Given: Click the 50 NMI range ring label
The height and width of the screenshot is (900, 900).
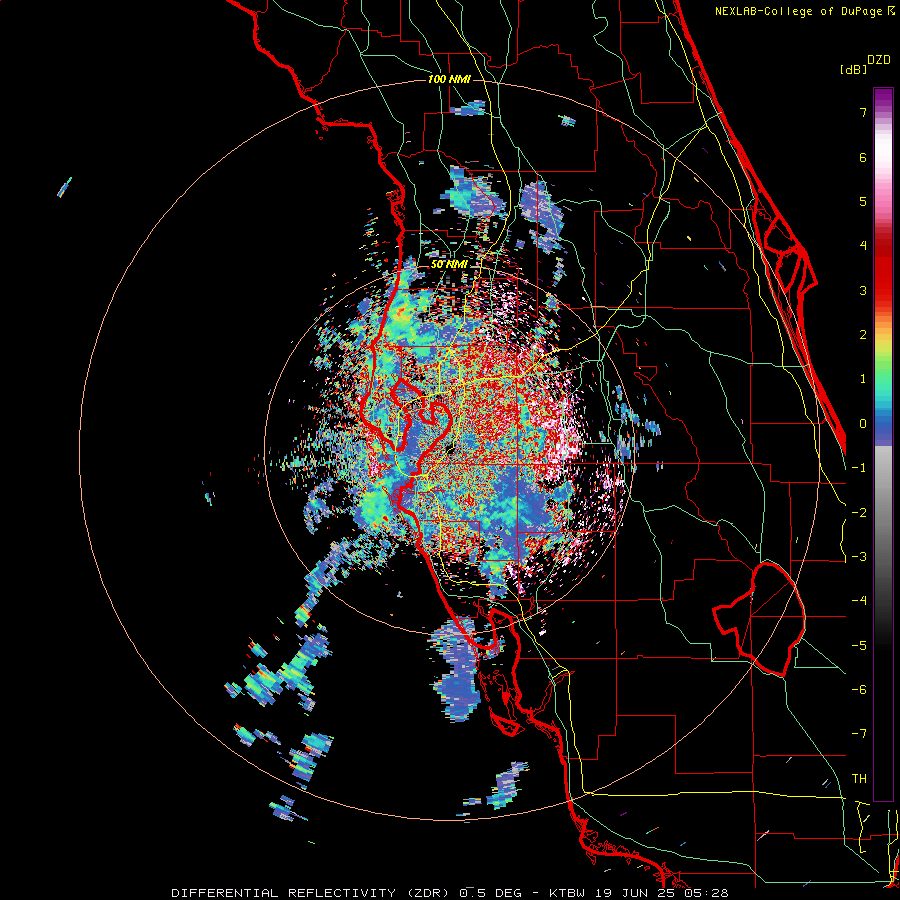Looking at the screenshot, I should pos(449,264).
